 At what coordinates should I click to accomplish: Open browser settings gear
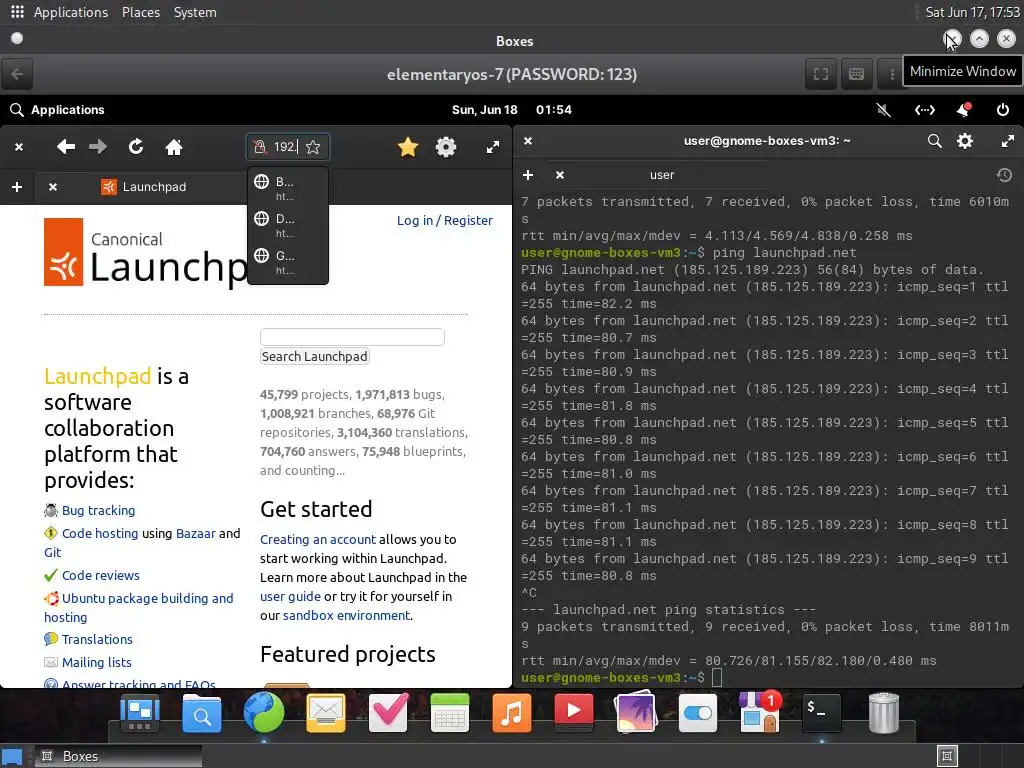click(446, 147)
